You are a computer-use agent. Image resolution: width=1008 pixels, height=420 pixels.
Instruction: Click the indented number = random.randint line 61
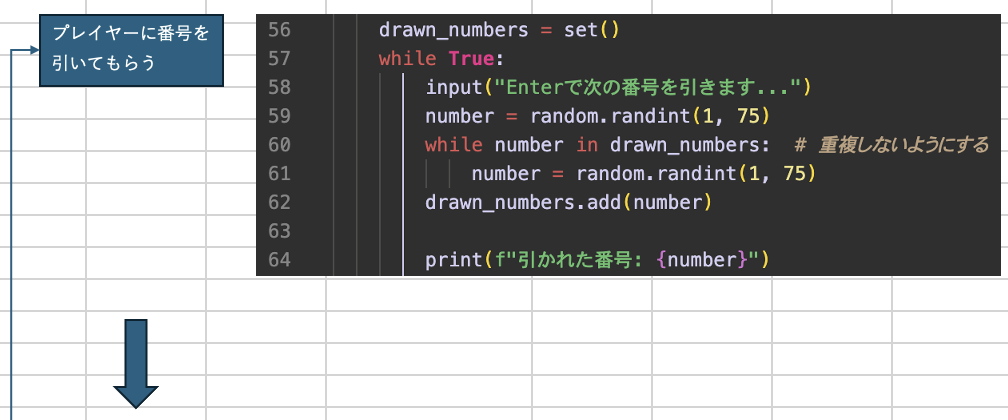click(644, 174)
